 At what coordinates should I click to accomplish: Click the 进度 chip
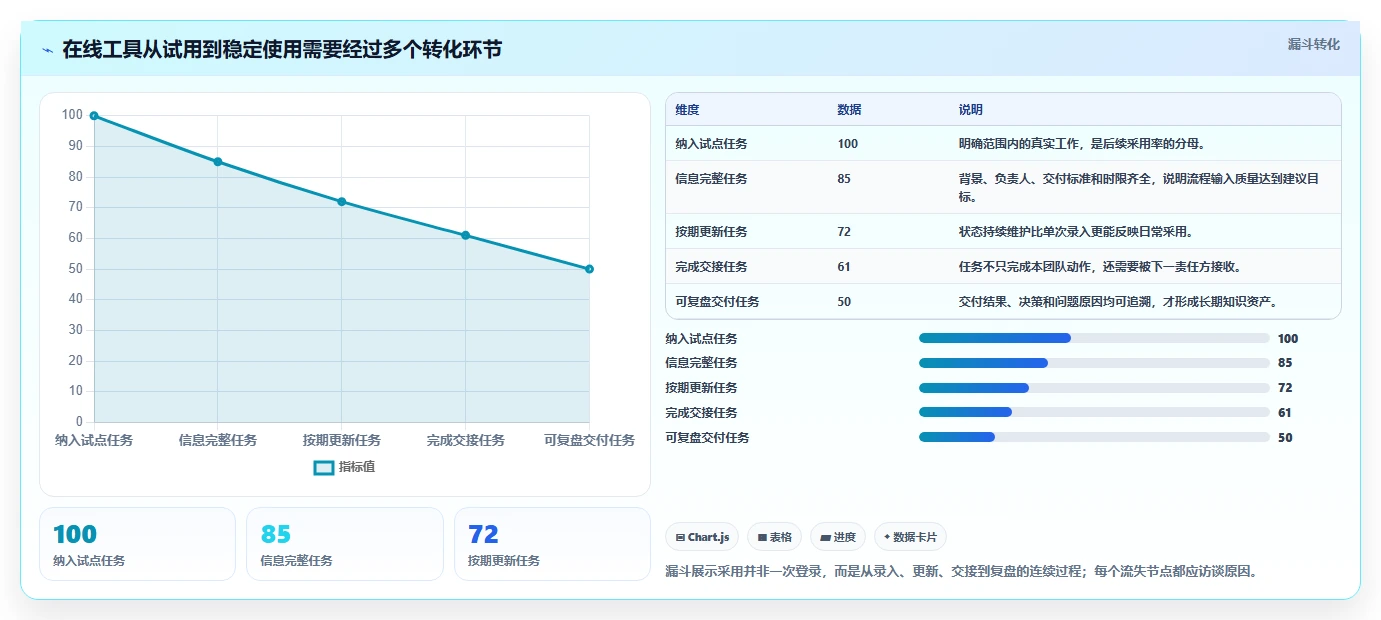[838, 537]
